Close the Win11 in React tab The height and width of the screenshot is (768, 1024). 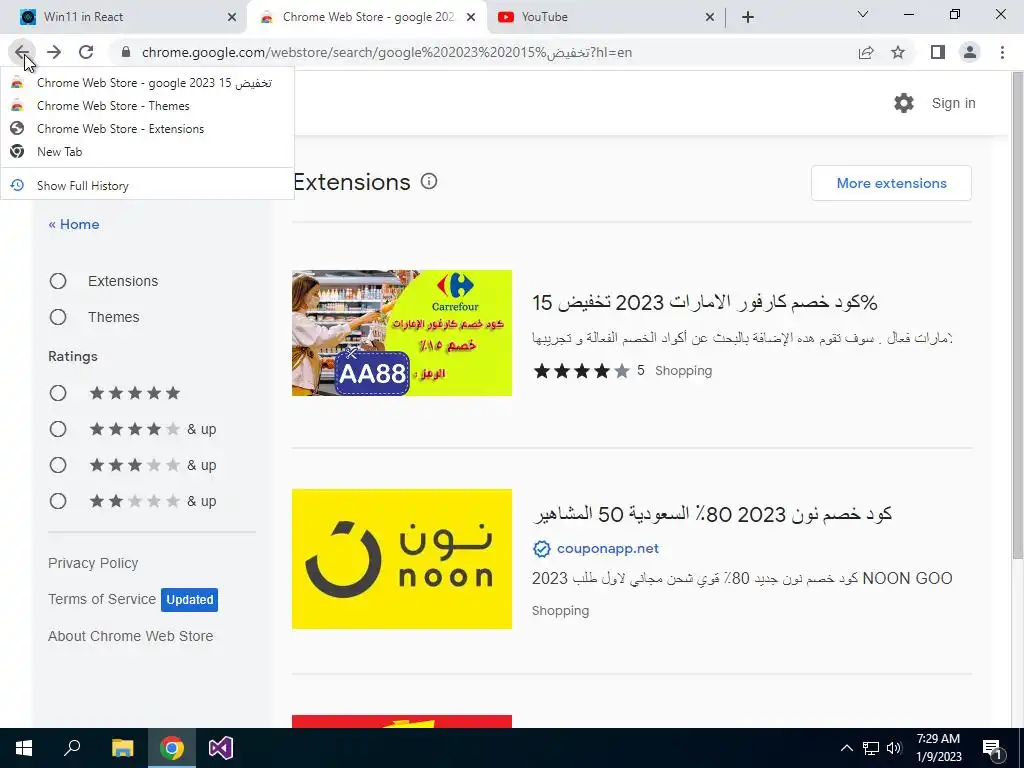click(232, 17)
